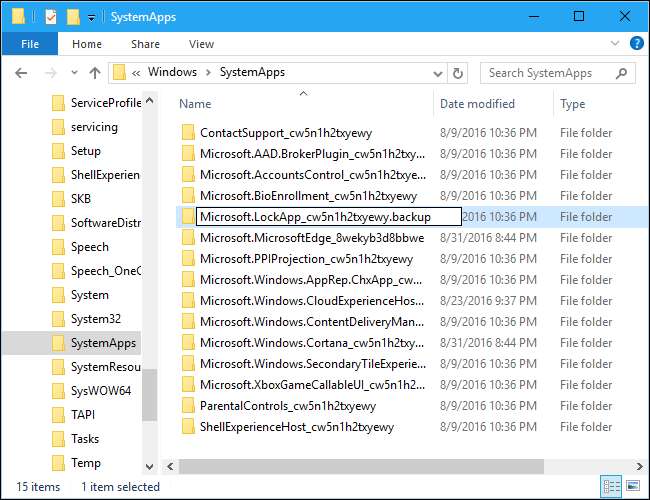Switch to details view in status bar
Screen dimensions: 650x500
coord(611,487)
